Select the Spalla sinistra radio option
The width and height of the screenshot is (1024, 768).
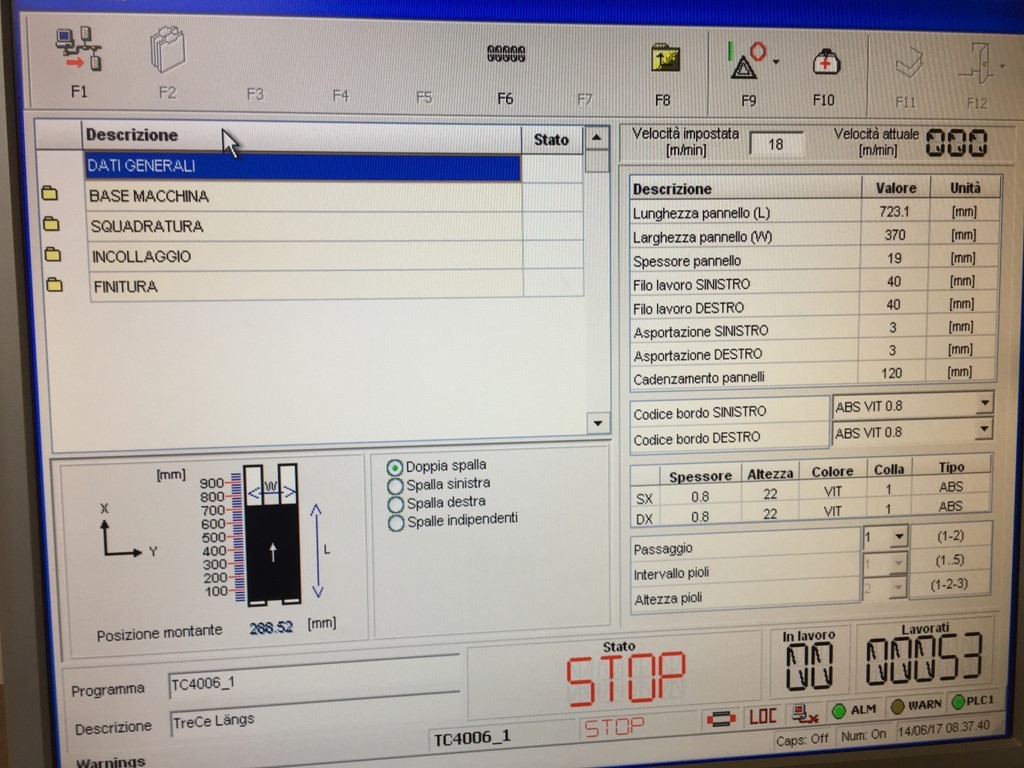(x=395, y=486)
